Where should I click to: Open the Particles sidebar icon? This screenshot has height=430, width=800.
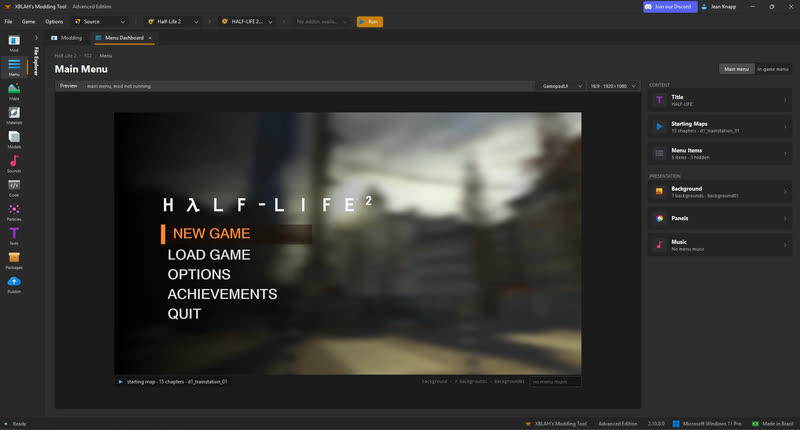(14, 211)
